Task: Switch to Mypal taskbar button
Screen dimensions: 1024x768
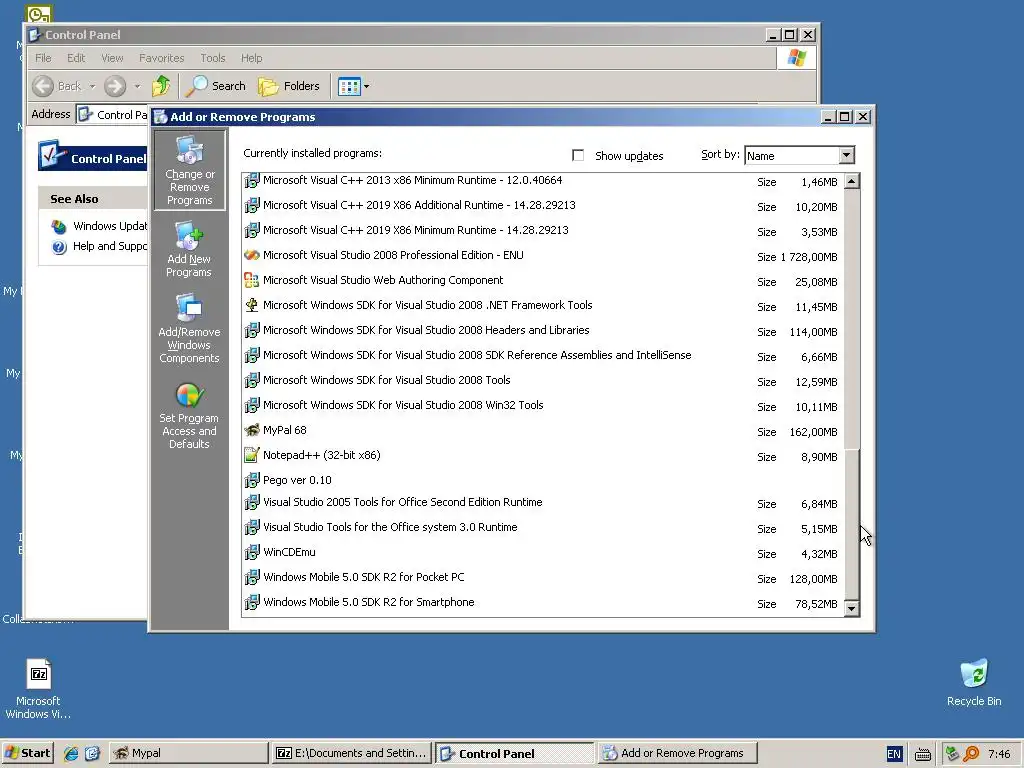Action: tap(189, 753)
